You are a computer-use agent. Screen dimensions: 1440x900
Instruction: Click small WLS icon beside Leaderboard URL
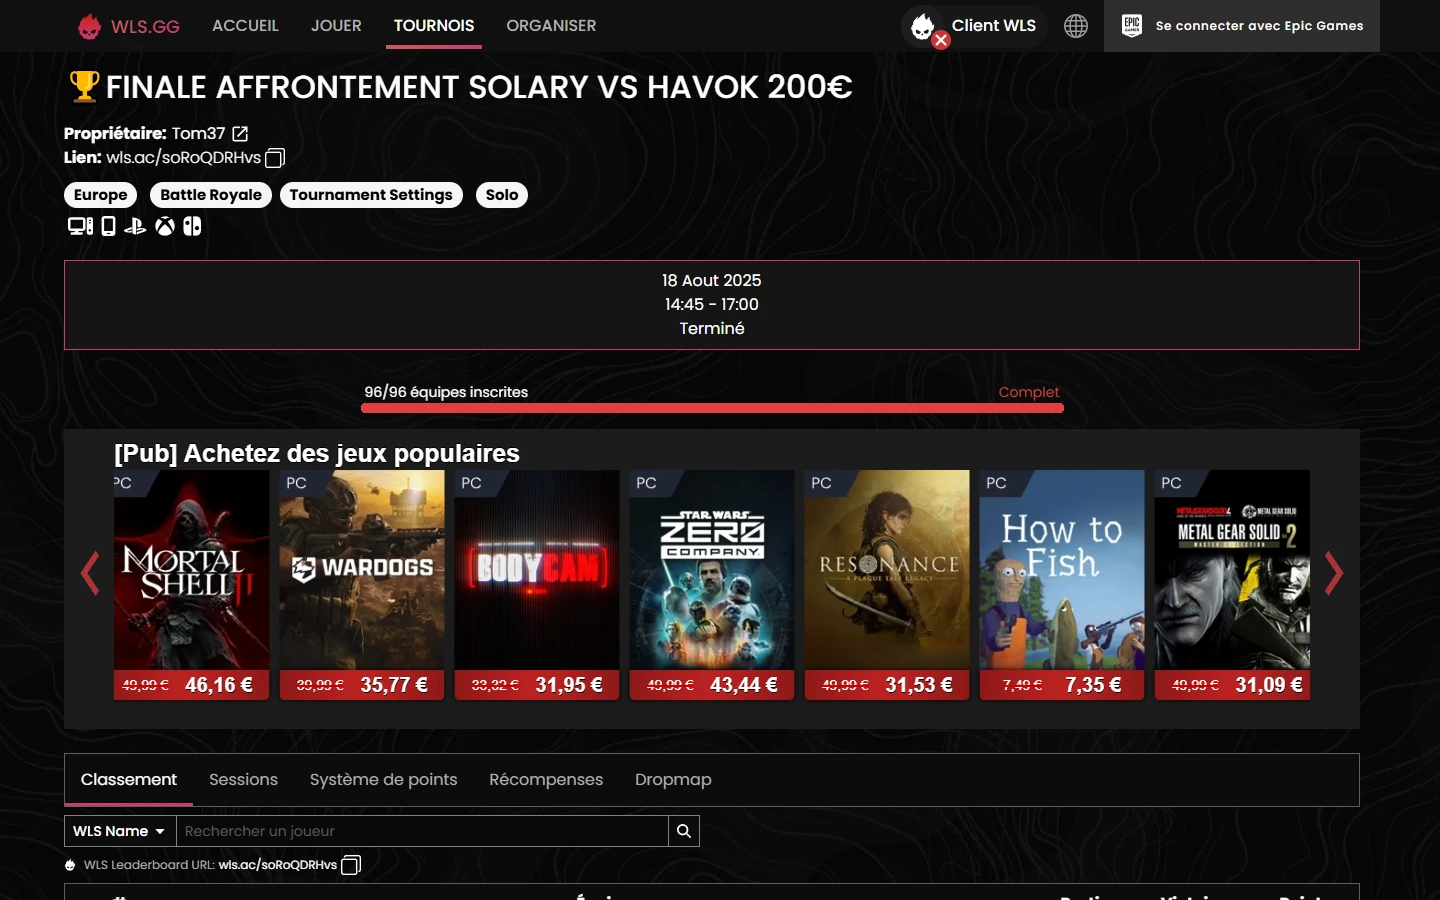coord(70,865)
